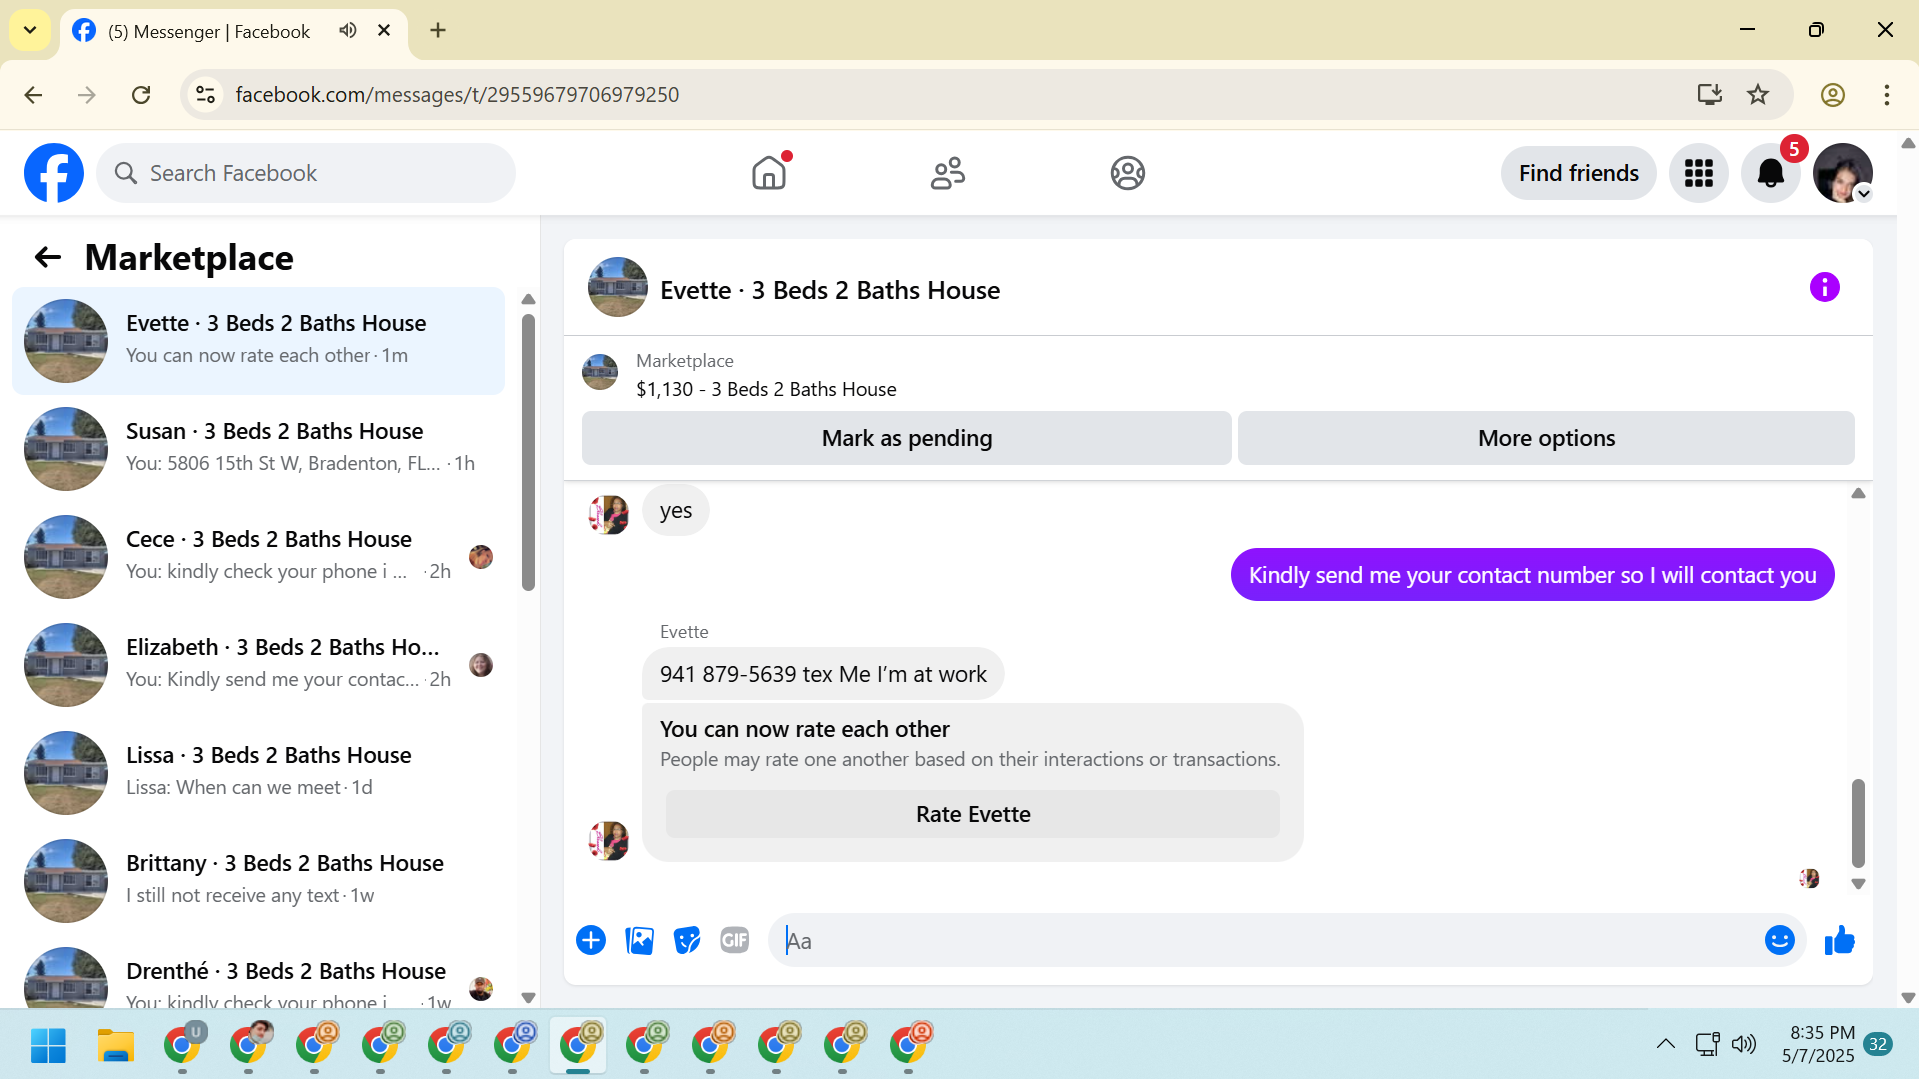The image size is (1919, 1079).
Task: Attach a photo with the image icon
Action: pos(639,940)
